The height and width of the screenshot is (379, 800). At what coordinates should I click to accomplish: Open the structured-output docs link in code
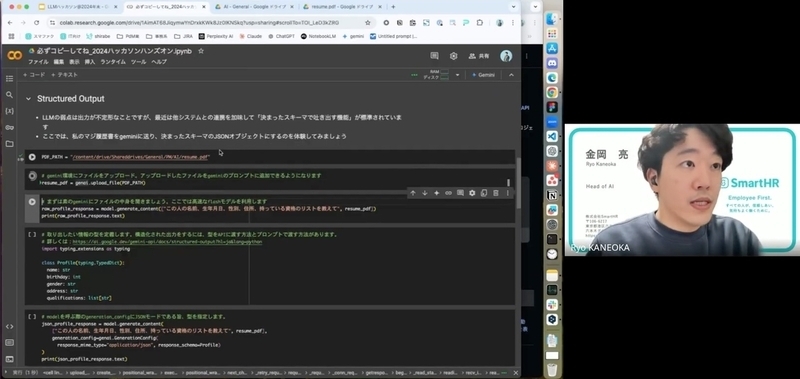(x=167, y=242)
